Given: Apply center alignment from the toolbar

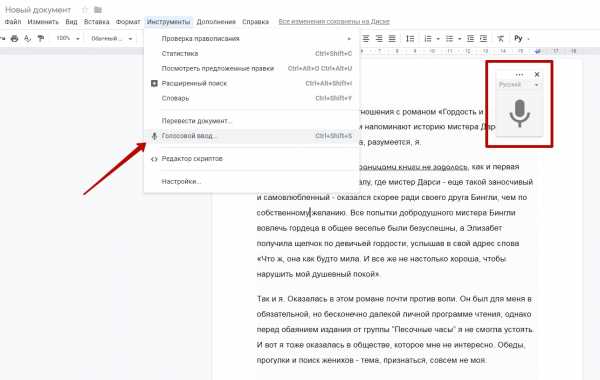Looking at the screenshot, I should coord(366,38).
